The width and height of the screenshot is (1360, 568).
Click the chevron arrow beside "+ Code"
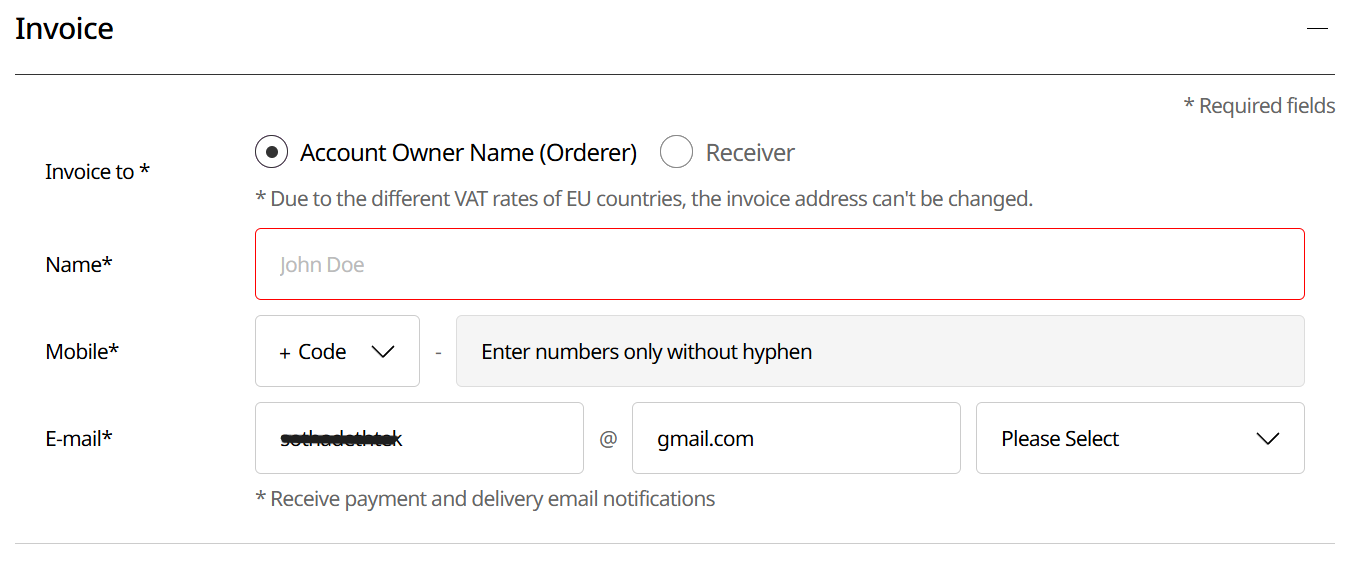(383, 351)
